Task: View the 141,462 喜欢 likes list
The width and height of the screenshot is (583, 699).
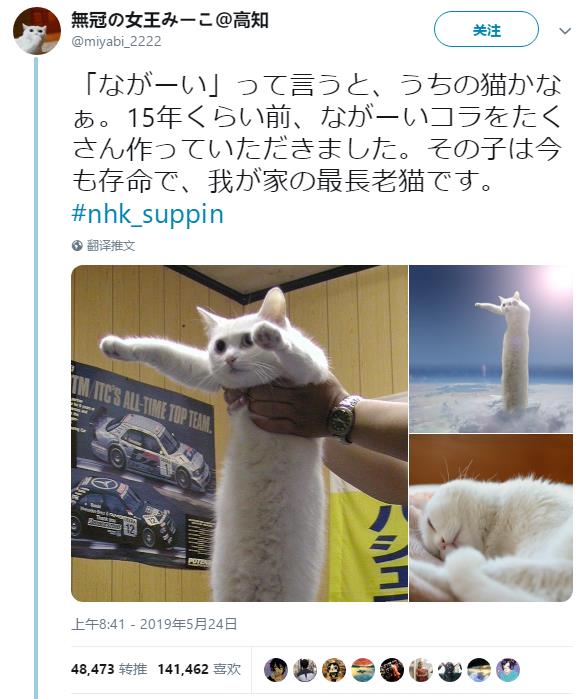Action: [x=199, y=669]
